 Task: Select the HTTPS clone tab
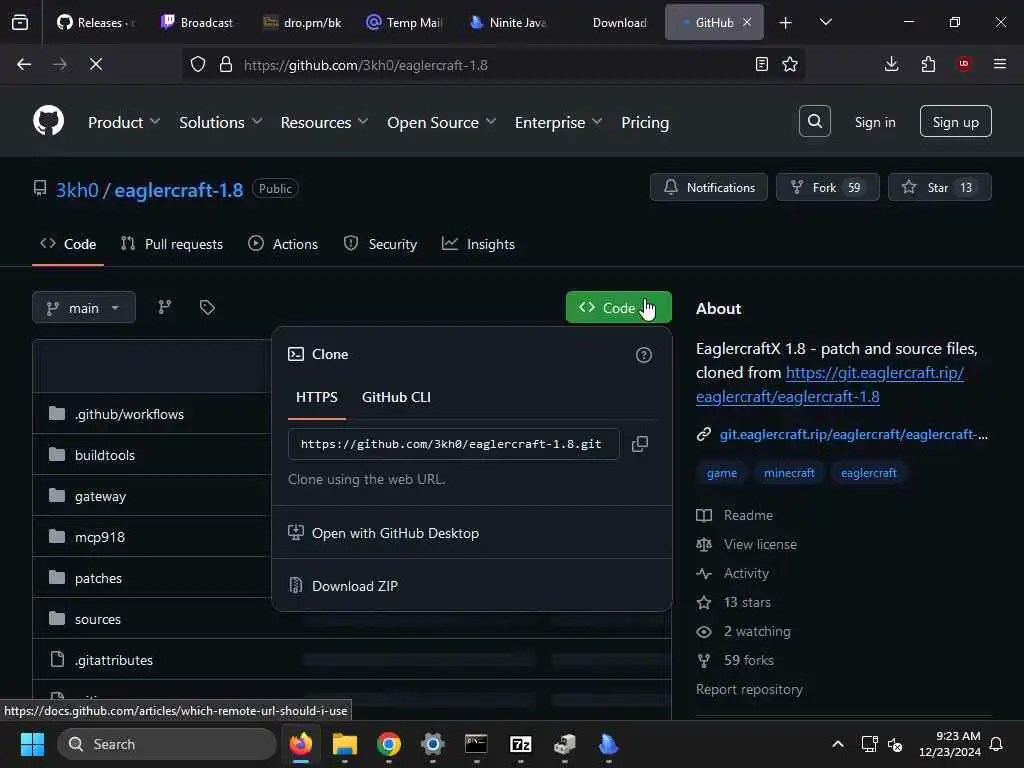pyautogui.click(x=317, y=397)
